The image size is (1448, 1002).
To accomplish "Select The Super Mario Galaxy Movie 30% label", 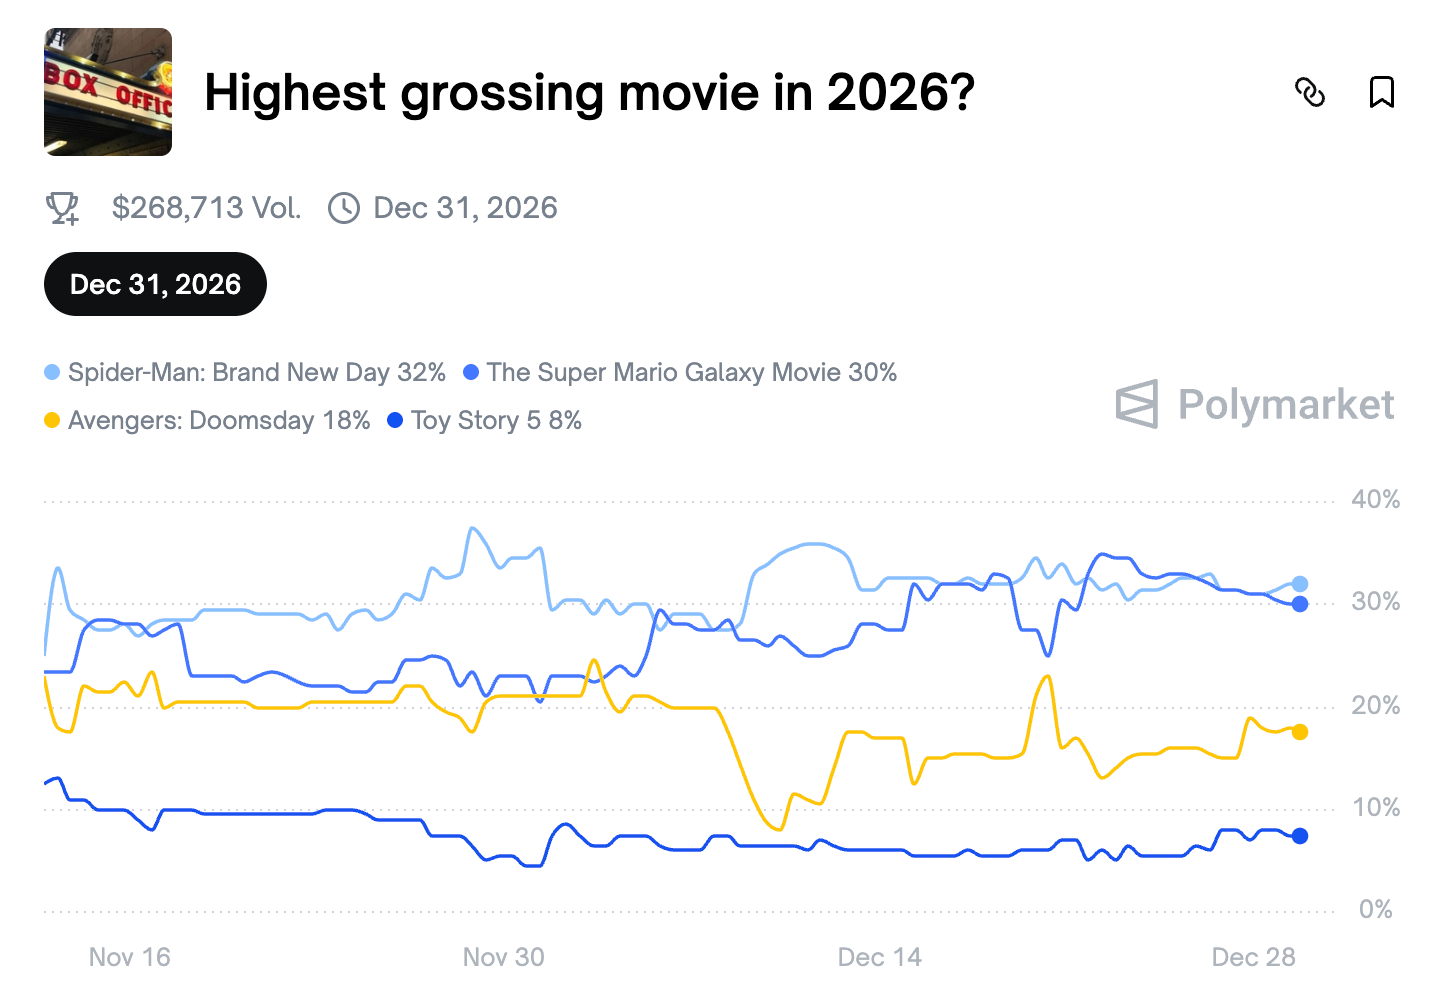I will (x=691, y=372).
